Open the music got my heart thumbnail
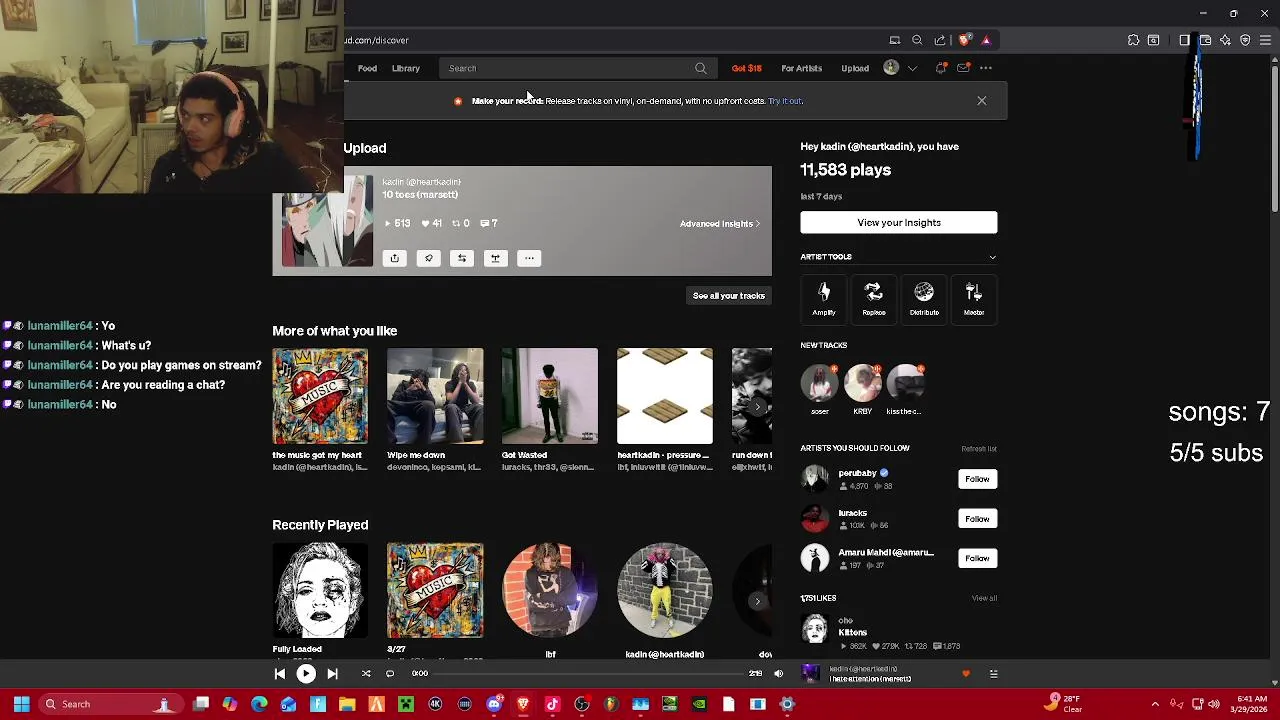 [320, 396]
